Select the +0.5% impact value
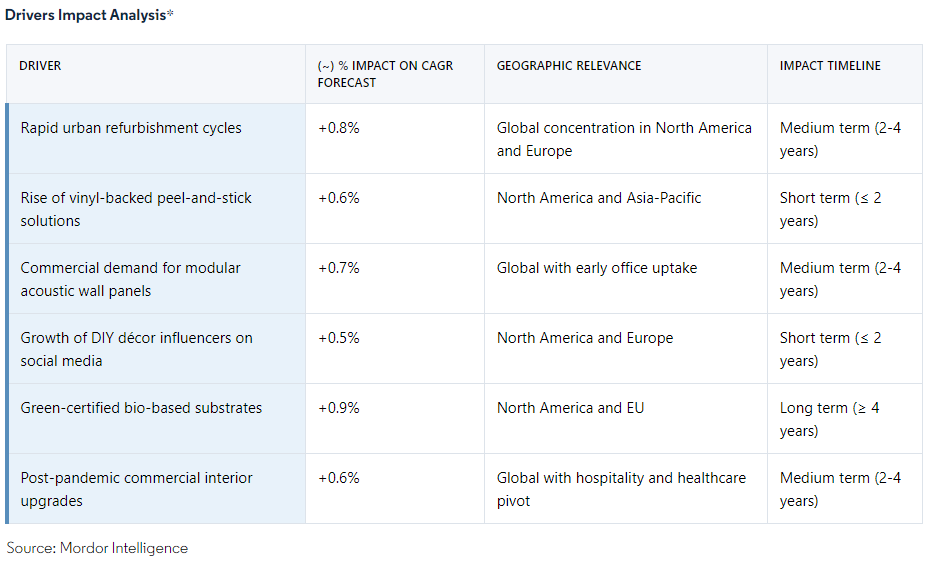Image resolution: width=932 pixels, height=561 pixels. (338, 338)
